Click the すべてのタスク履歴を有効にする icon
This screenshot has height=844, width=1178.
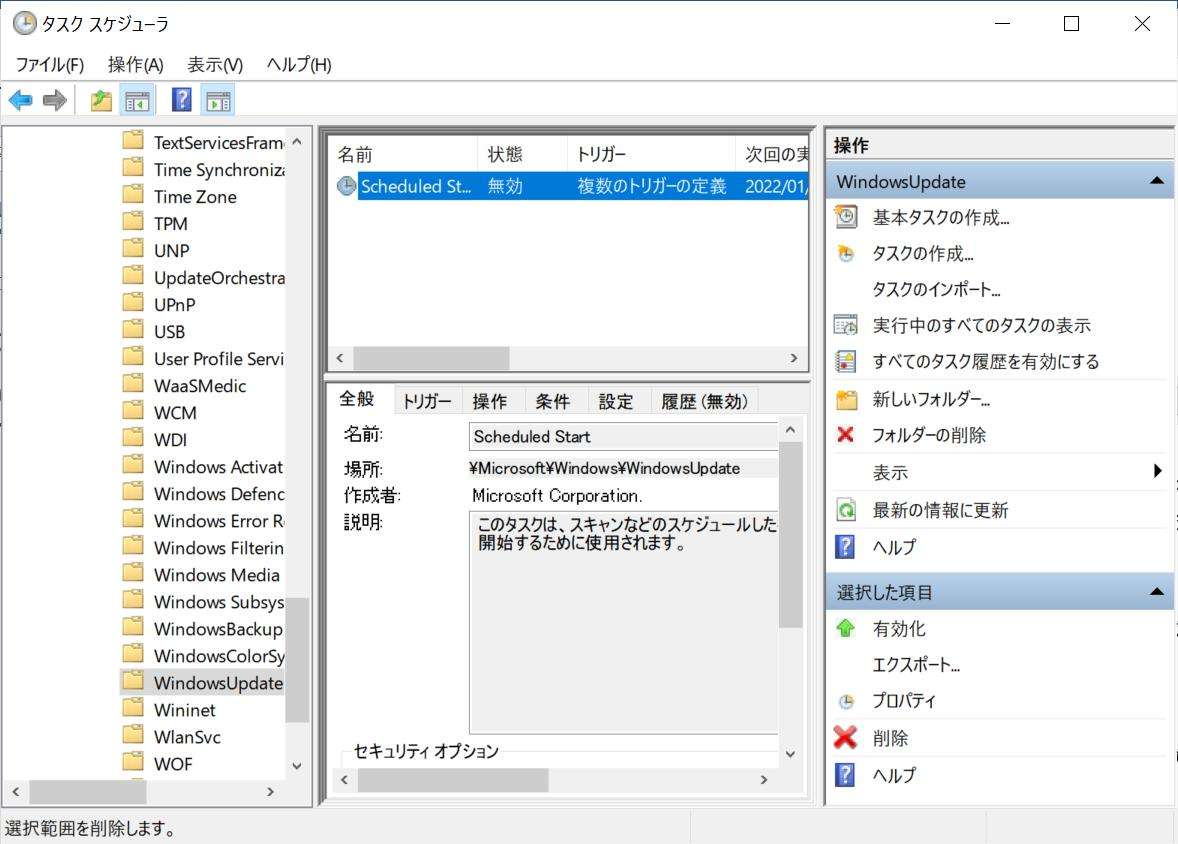tap(846, 361)
